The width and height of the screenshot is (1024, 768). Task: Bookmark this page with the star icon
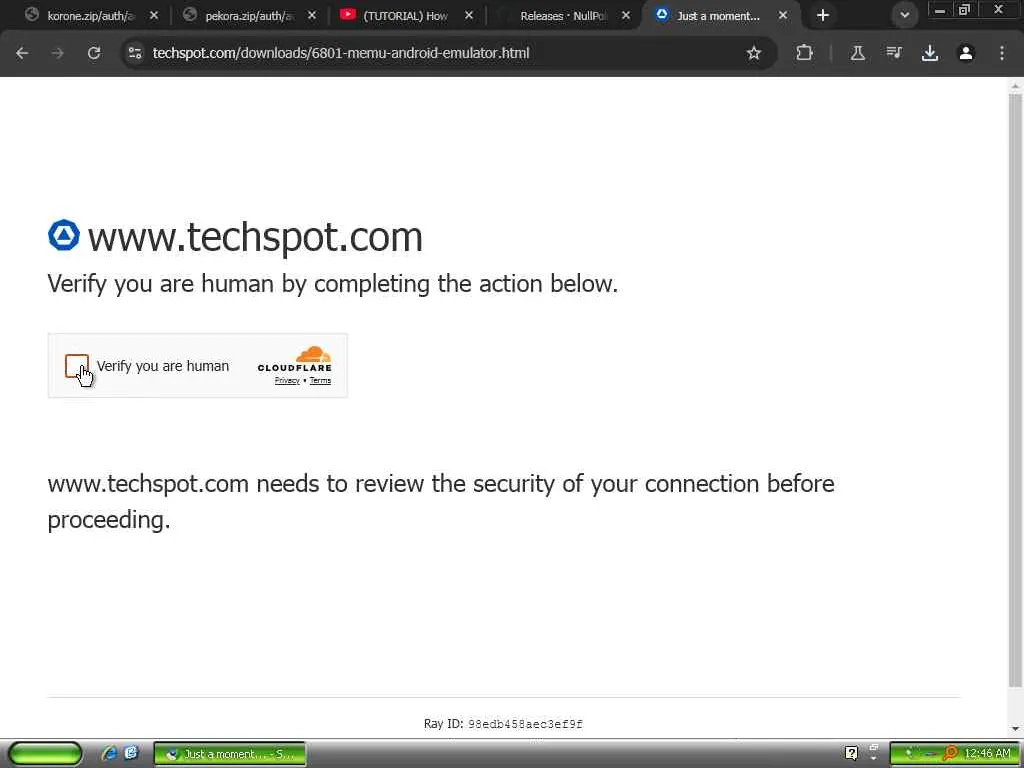coord(754,54)
